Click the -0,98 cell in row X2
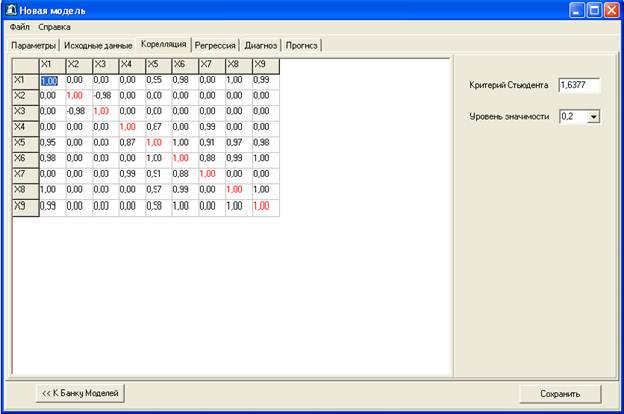The image size is (624, 414). (106, 97)
